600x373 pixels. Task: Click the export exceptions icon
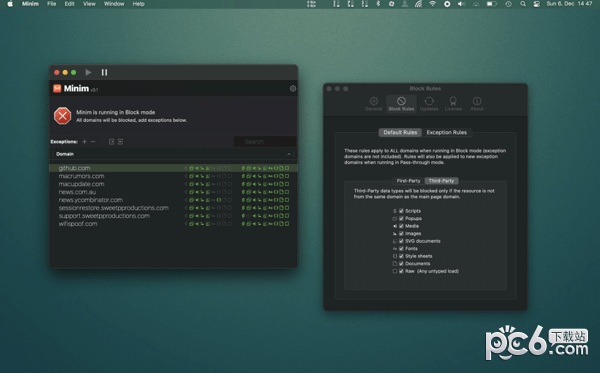pyautogui.click(x=120, y=142)
